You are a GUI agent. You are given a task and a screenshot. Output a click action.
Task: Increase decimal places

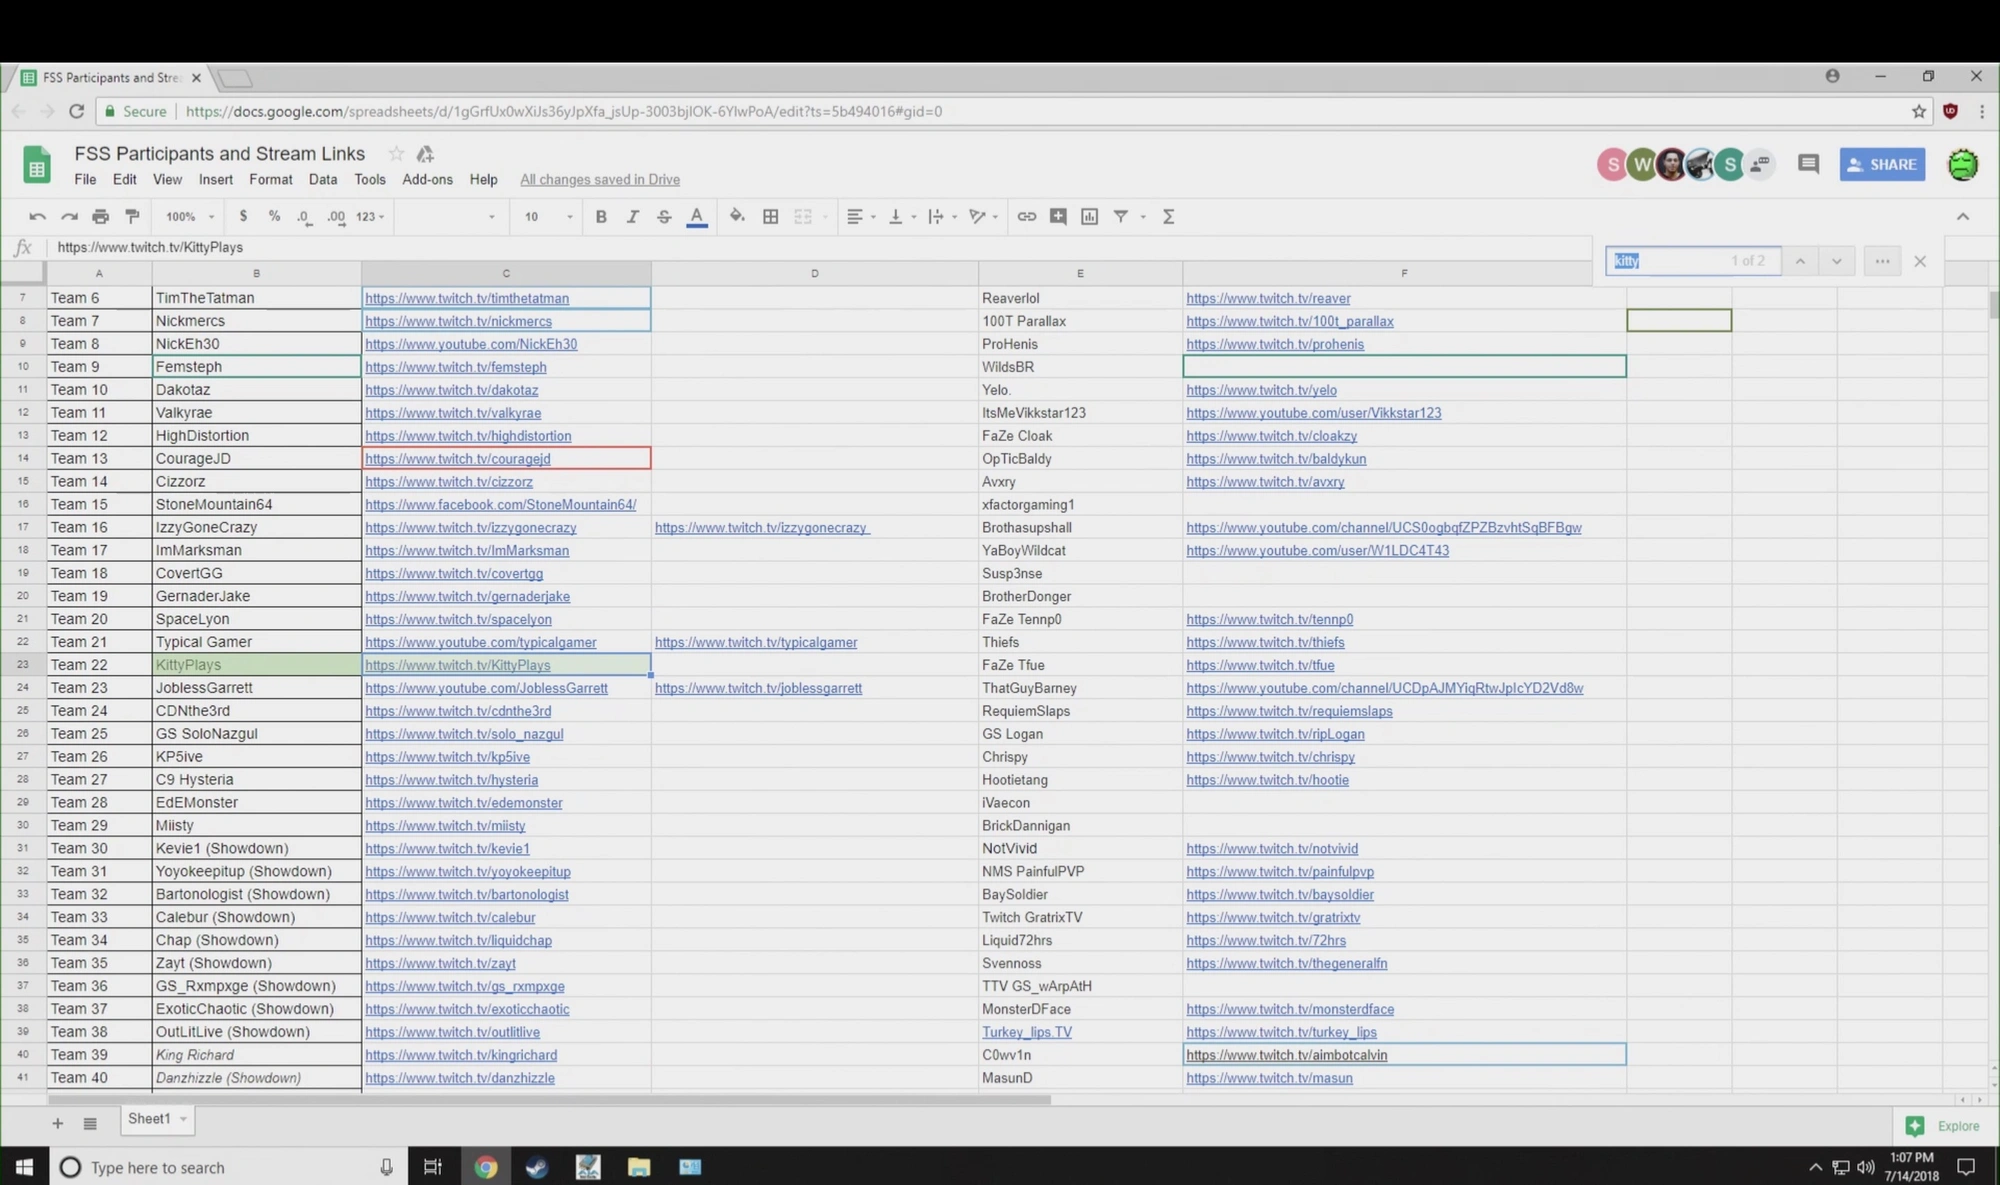pos(336,217)
